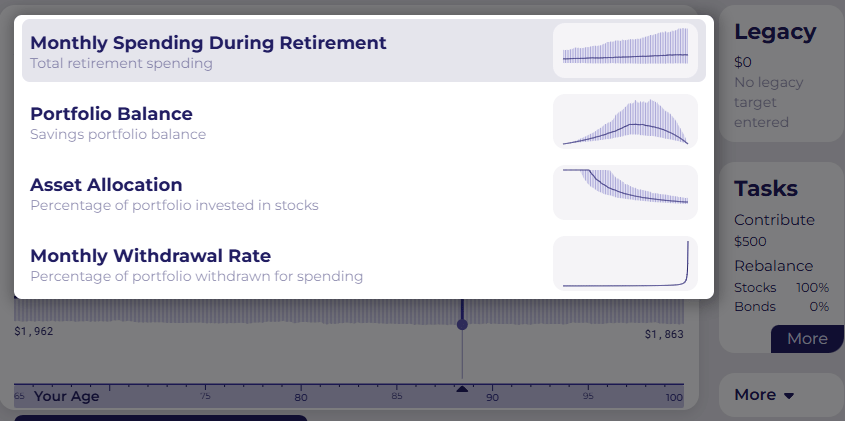Click the Stocks 100% allocation row
845x421 pixels.
[x=781, y=288]
